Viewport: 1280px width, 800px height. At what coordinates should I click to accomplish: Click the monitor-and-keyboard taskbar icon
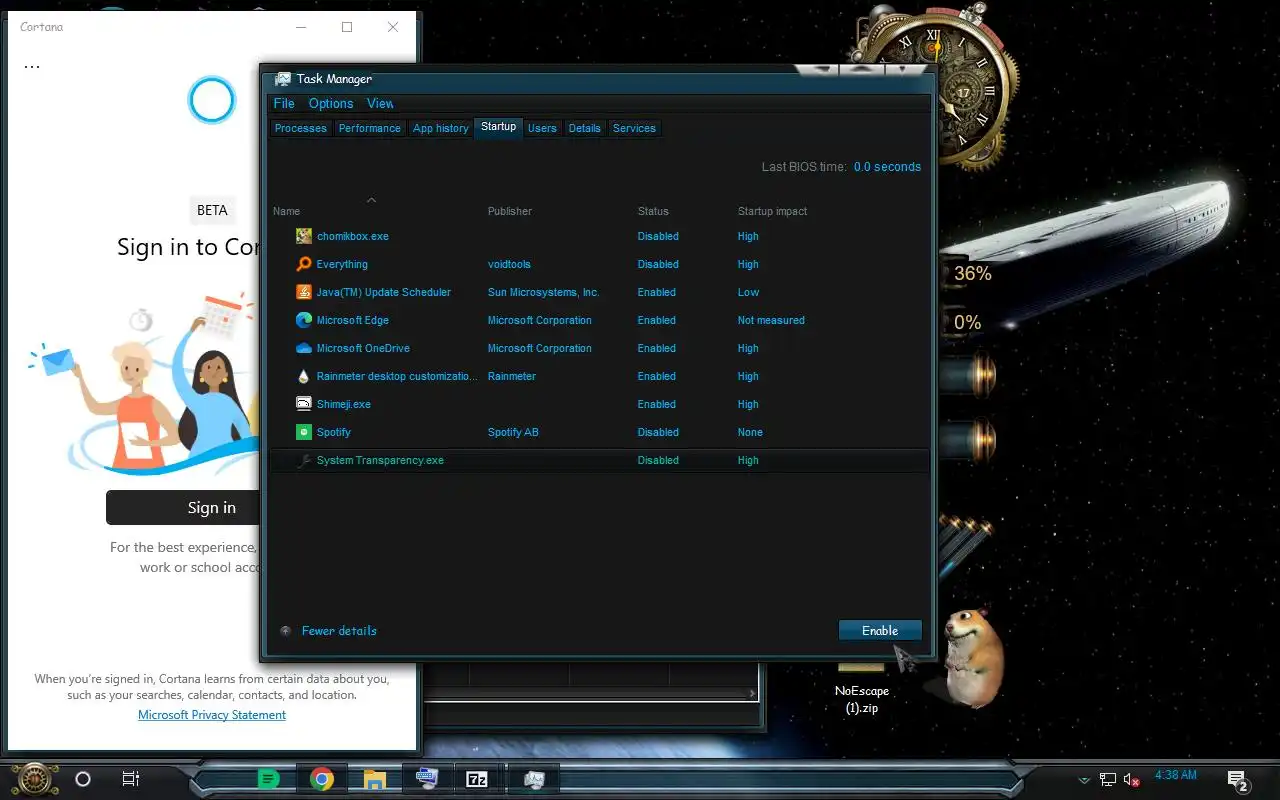(x=426, y=779)
